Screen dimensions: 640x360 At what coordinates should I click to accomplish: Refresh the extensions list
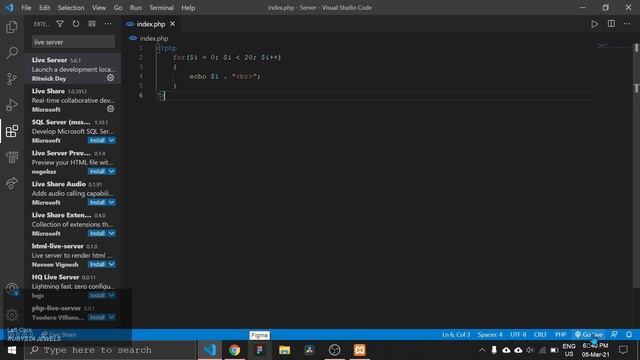click(76, 24)
